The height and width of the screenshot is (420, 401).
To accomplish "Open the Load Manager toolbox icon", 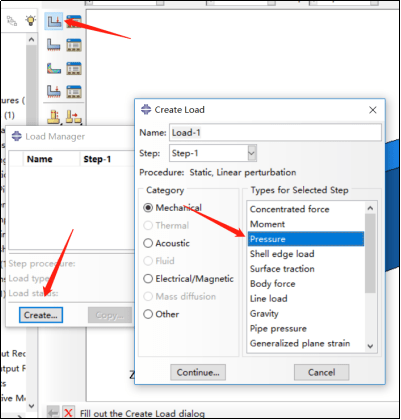I will [x=74, y=21].
